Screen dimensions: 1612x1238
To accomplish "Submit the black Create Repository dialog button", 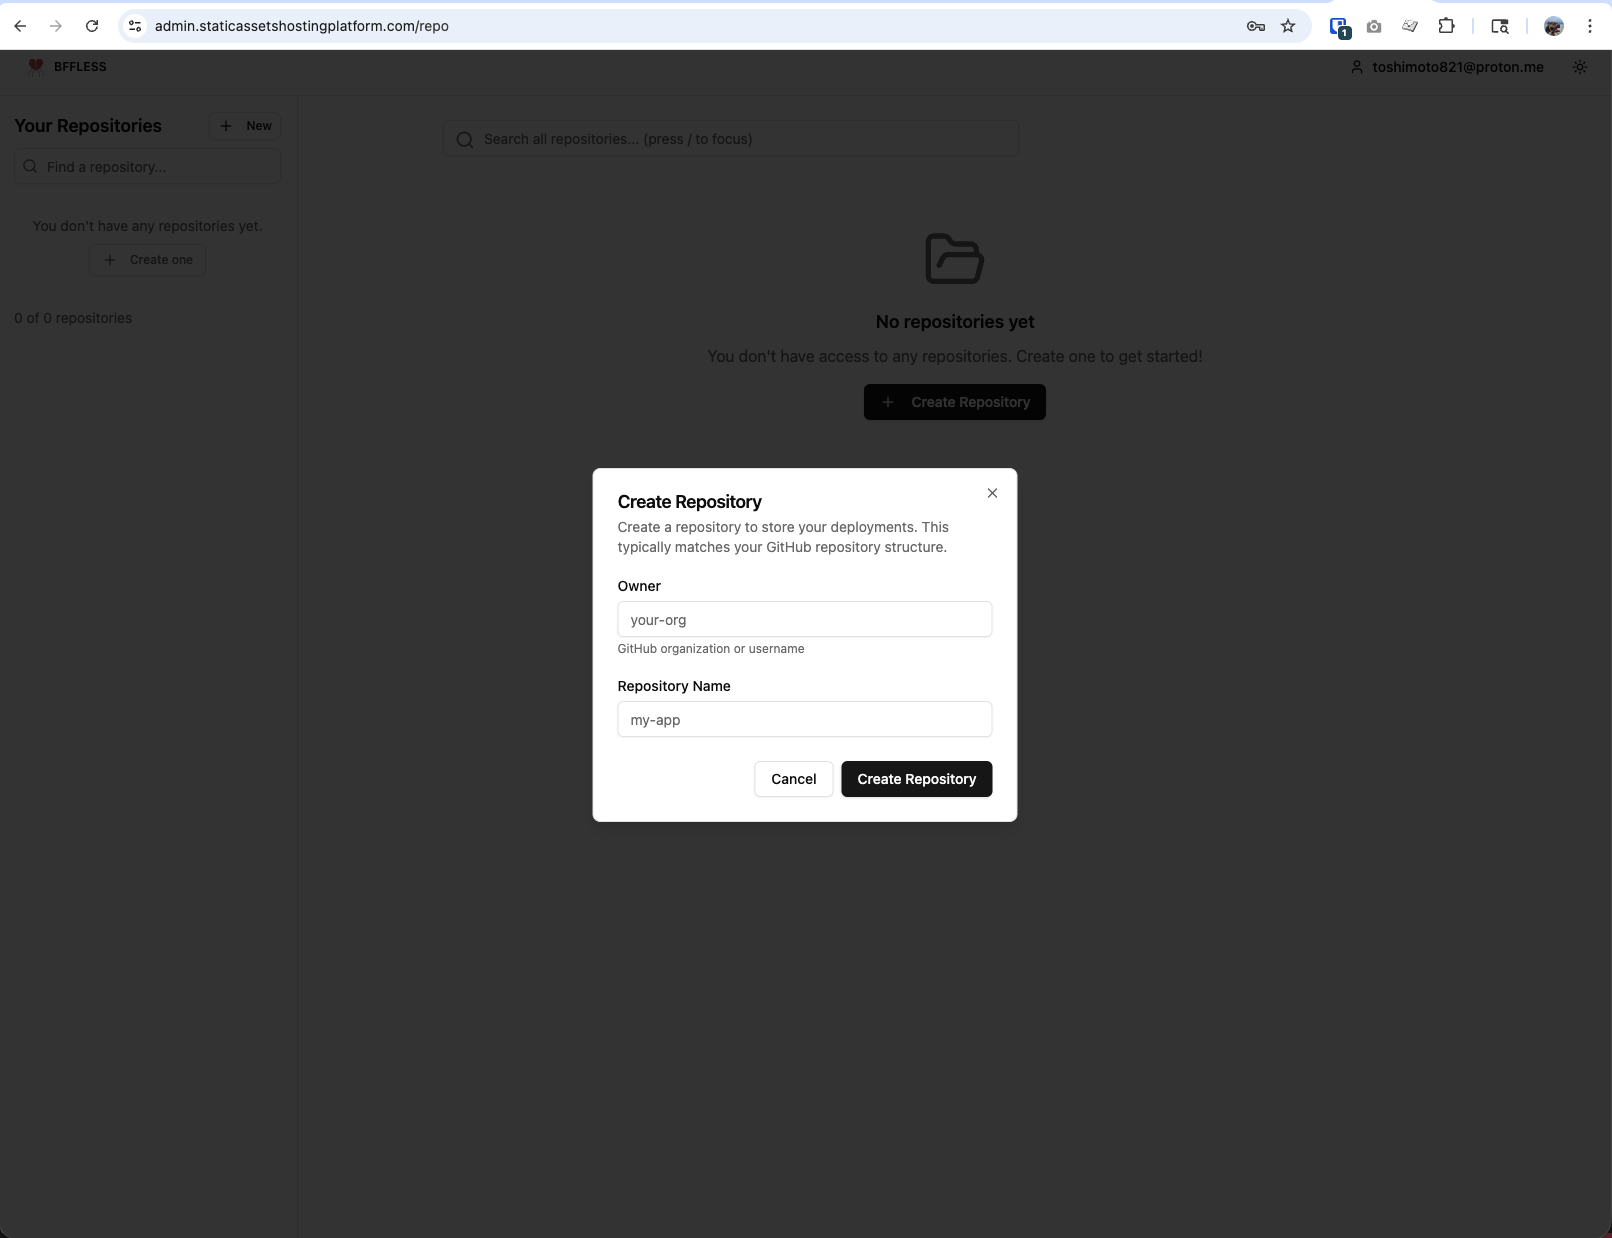I will point(916,779).
